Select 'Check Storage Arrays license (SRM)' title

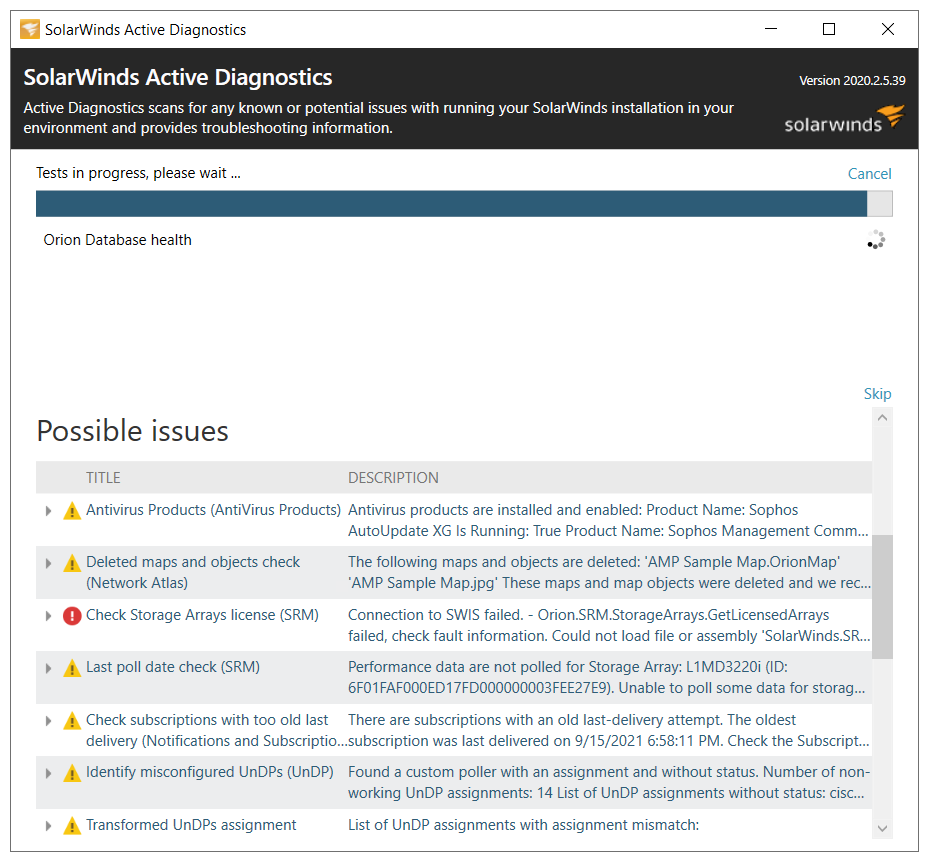point(202,615)
